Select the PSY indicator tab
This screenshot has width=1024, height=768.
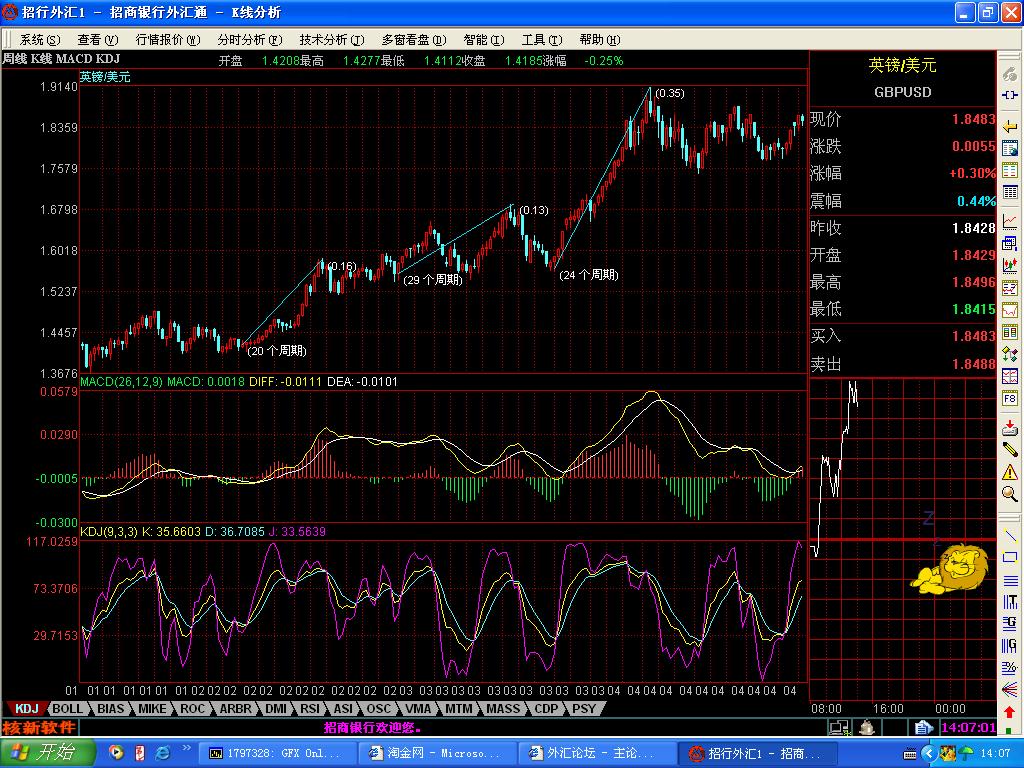pyautogui.click(x=583, y=709)
